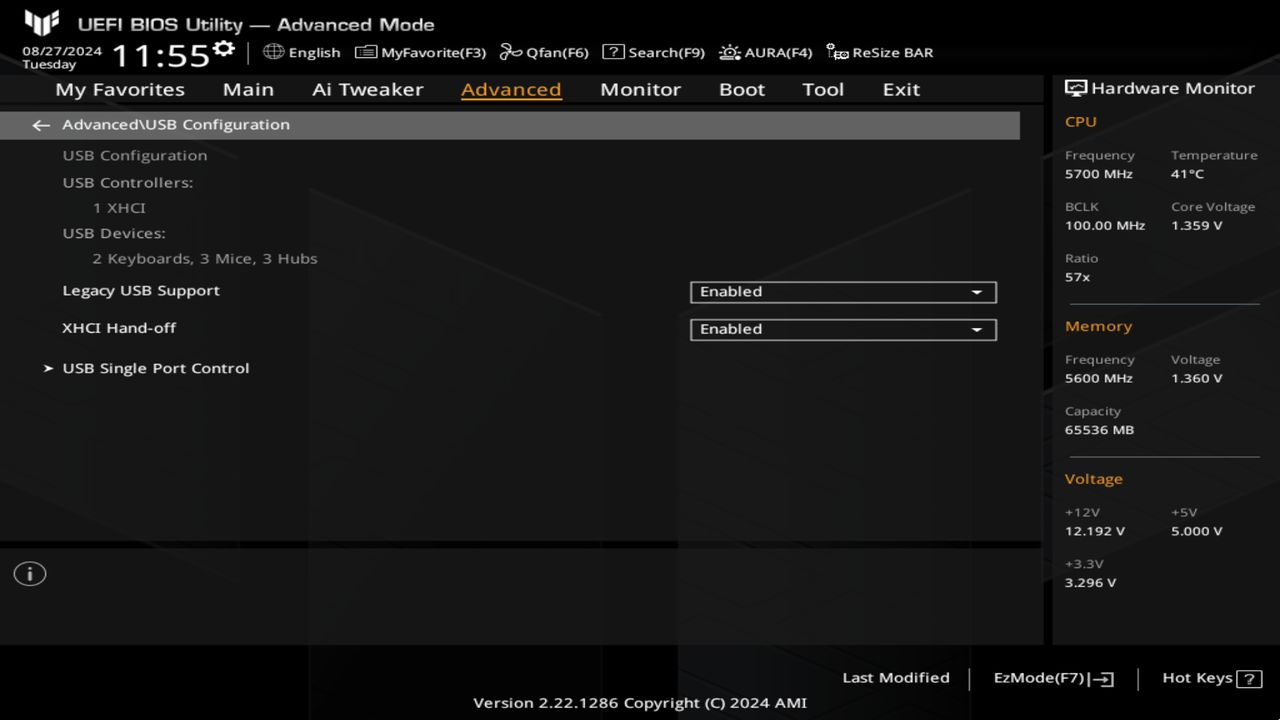The image size is (1280, 720).
Task: Click the back arrow beside Advanced\USB Configuration
Action: click(x=41, y=125)
